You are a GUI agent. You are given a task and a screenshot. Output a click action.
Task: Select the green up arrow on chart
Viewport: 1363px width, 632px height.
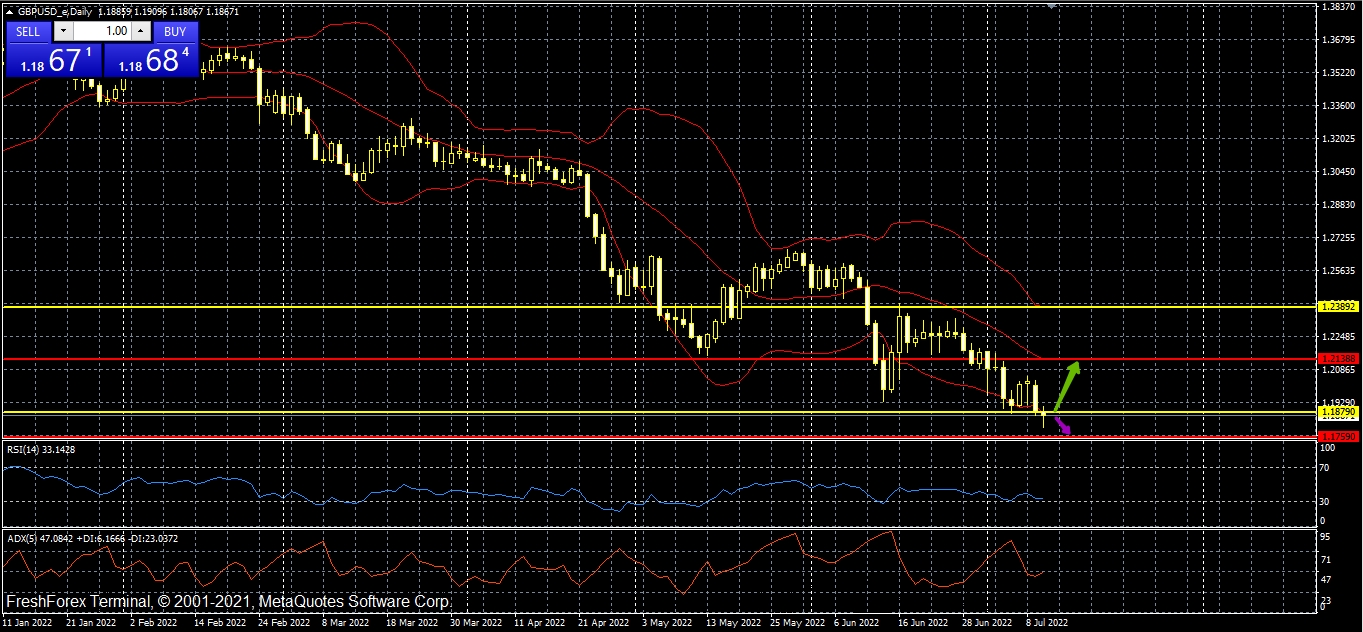[1067, 382]
